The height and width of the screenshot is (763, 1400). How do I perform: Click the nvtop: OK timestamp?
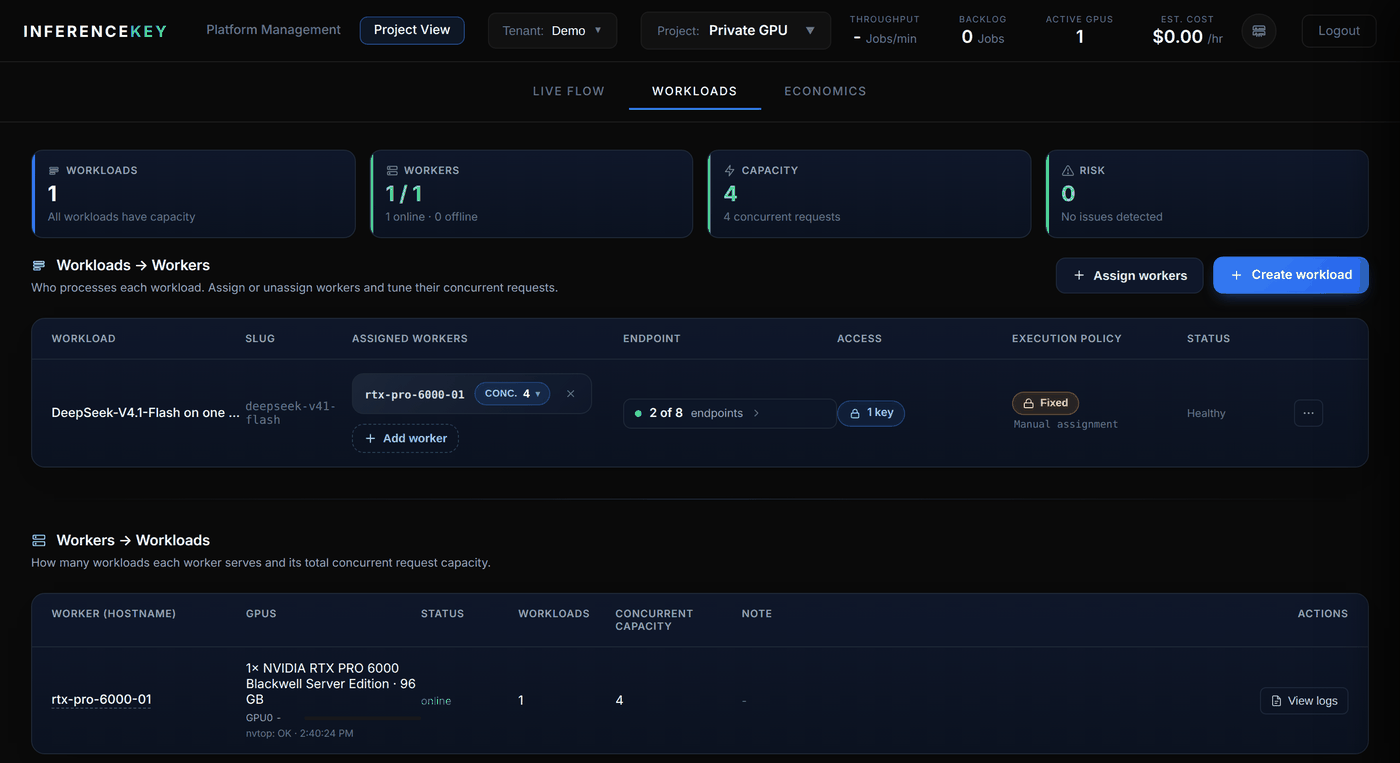point(299,733)
